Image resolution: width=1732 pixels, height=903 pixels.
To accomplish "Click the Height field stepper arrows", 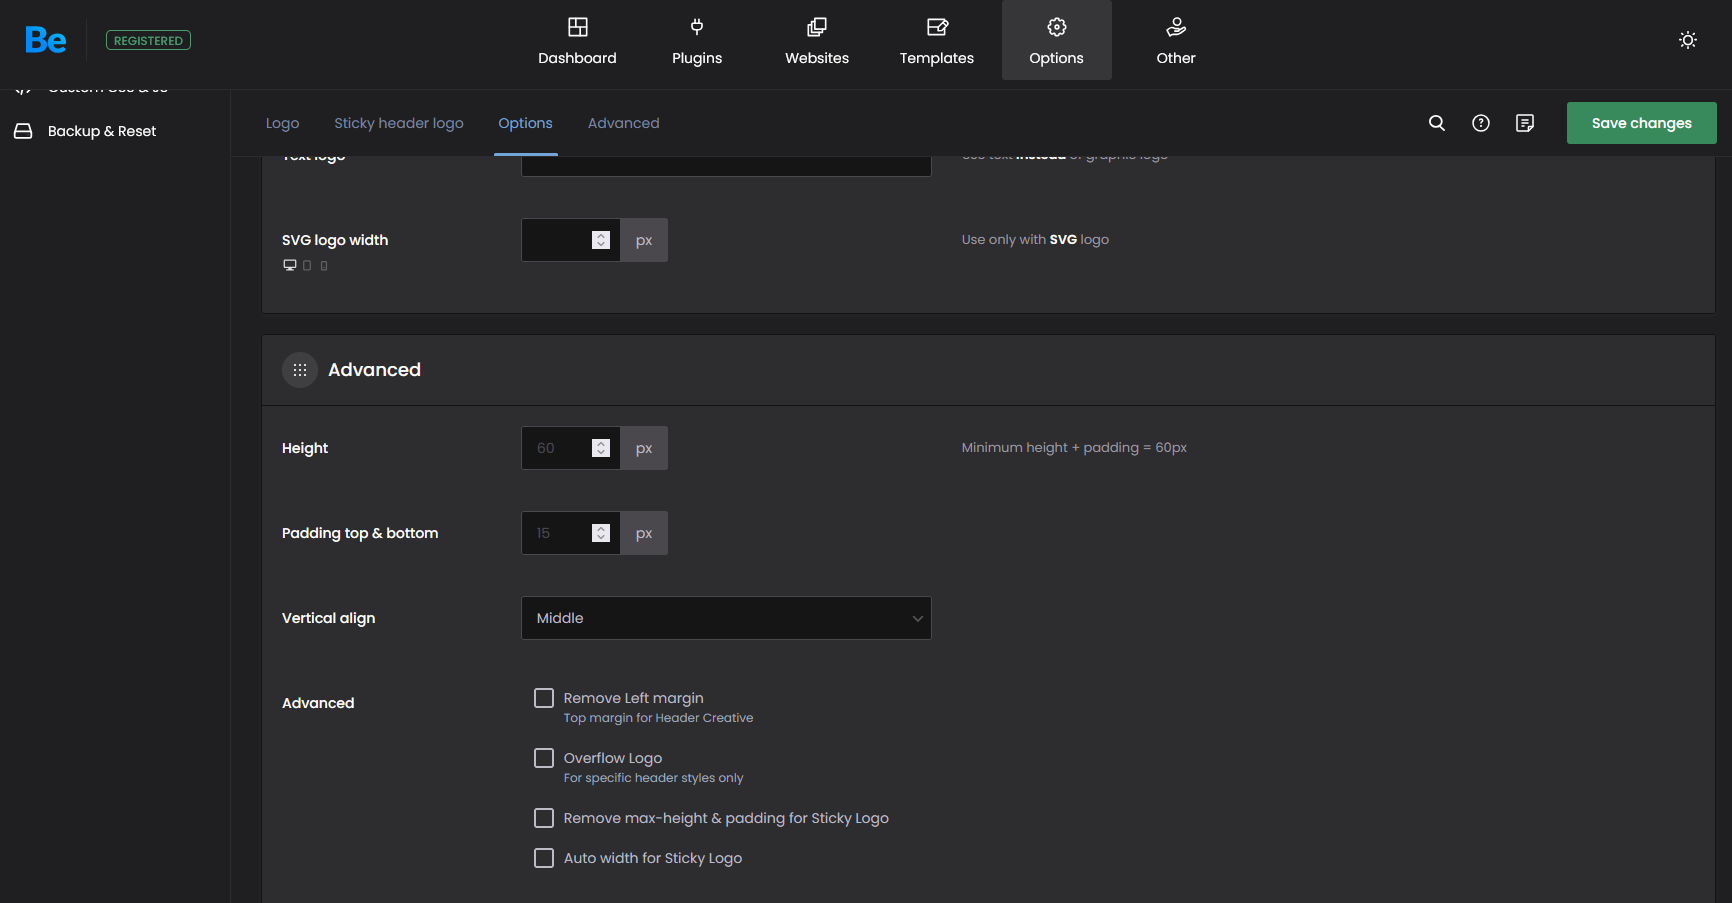I will coord(600,448).
